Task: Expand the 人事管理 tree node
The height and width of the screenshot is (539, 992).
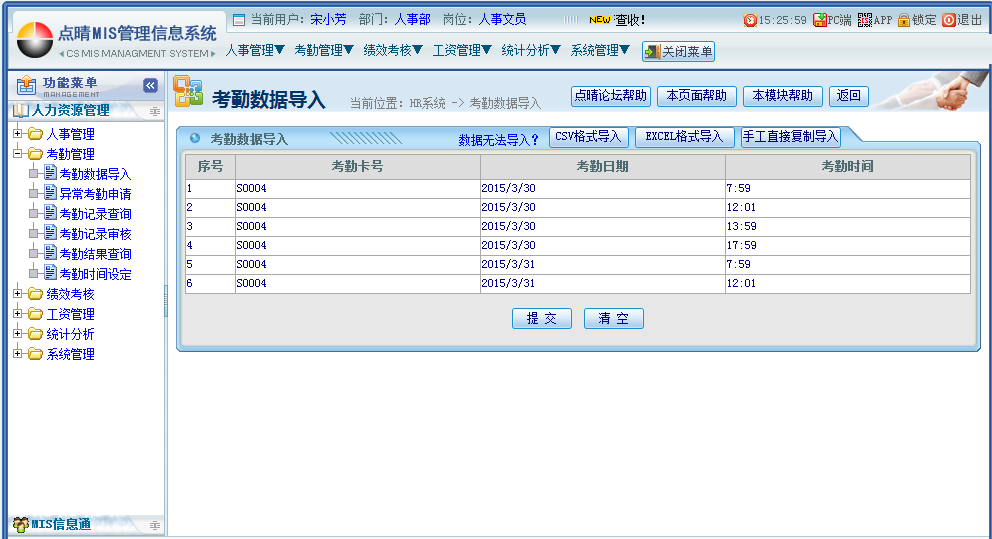Action: pyautogui.click(x=17, y=134)
